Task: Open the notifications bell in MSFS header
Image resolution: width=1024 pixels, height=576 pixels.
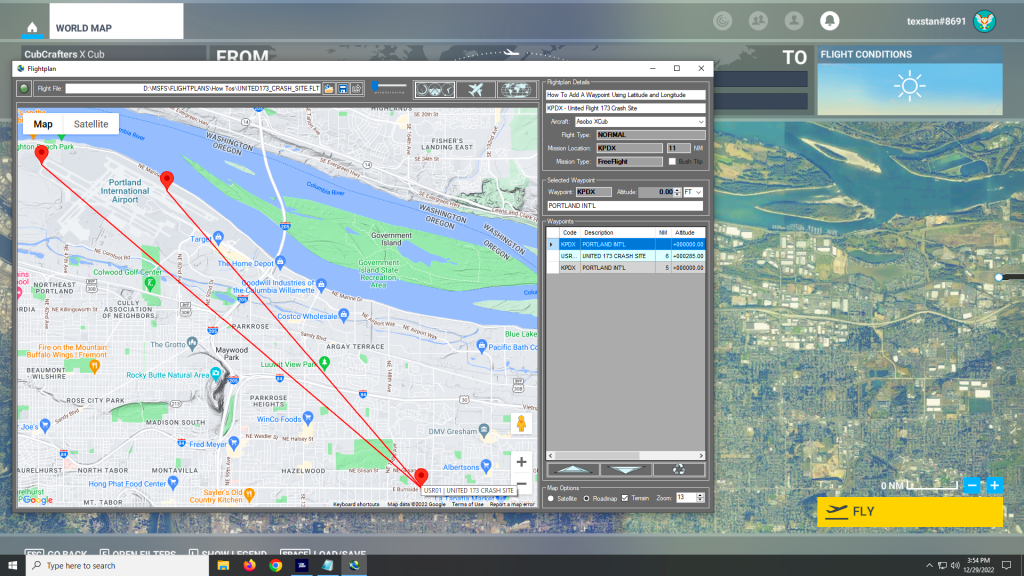Action: pos(829,21)
